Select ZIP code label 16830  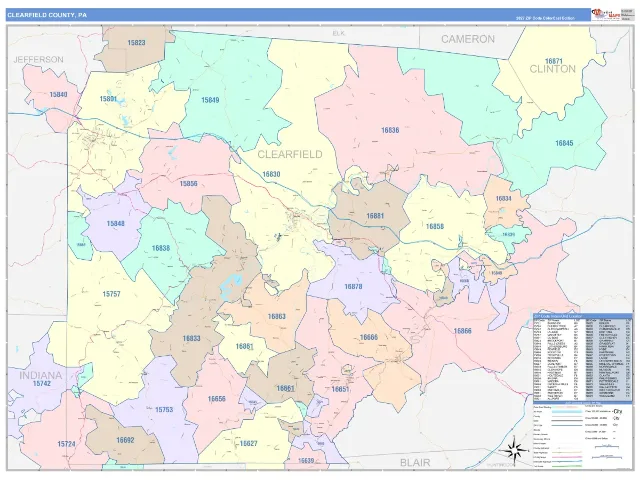pyautogui.click(x=271, y=174)
